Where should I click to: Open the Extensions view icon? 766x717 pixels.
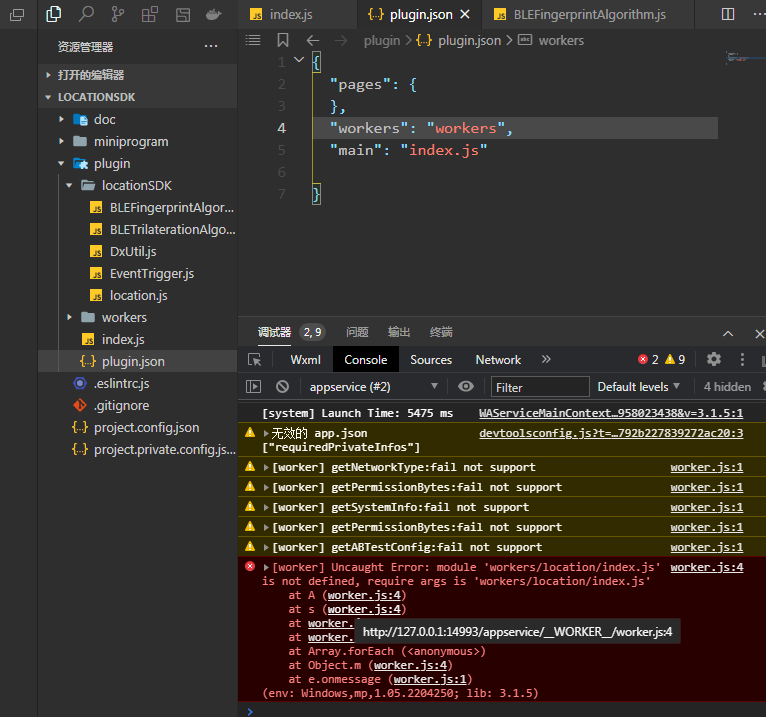149,15
